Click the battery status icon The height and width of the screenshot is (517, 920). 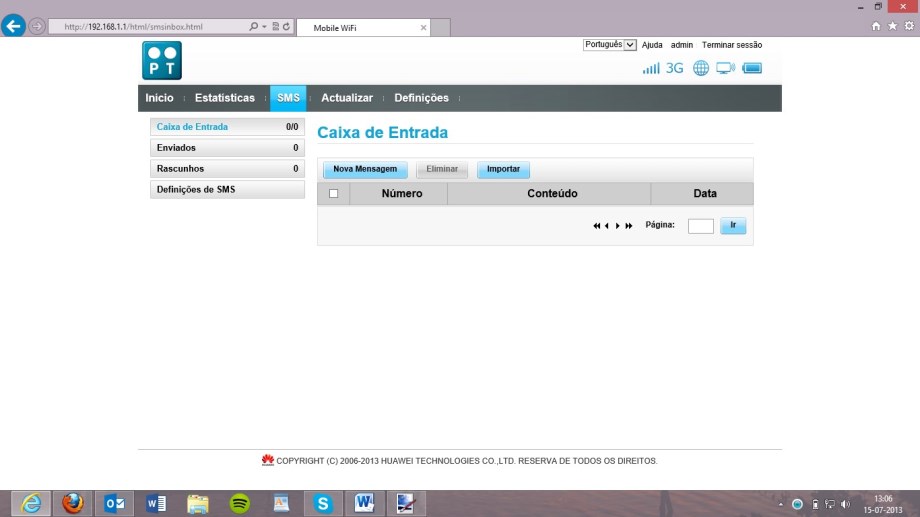pos(753,69)
